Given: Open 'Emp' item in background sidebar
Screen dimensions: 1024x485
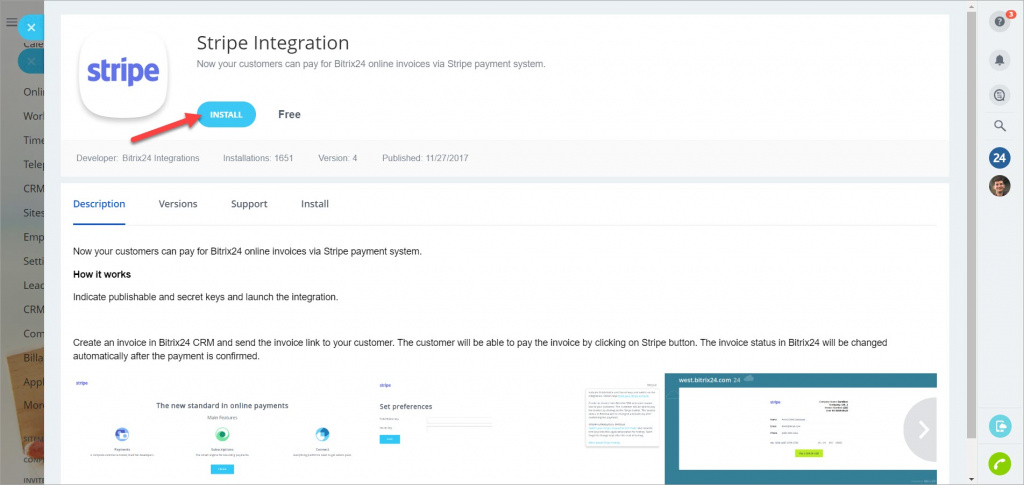Looking at the screenshot, I should 33,237.
